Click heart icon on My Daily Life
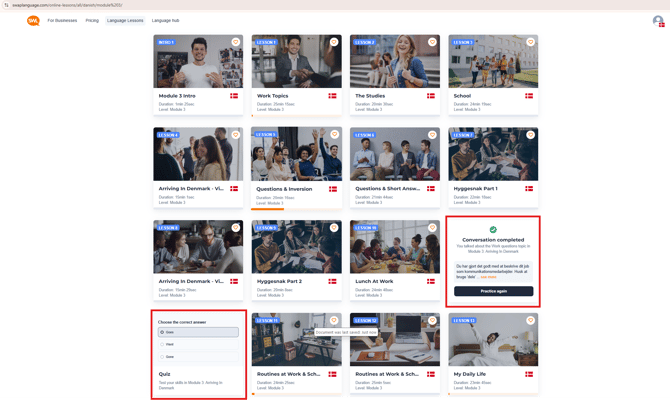This screenshot has height=400, width=670. coord(530,321)
